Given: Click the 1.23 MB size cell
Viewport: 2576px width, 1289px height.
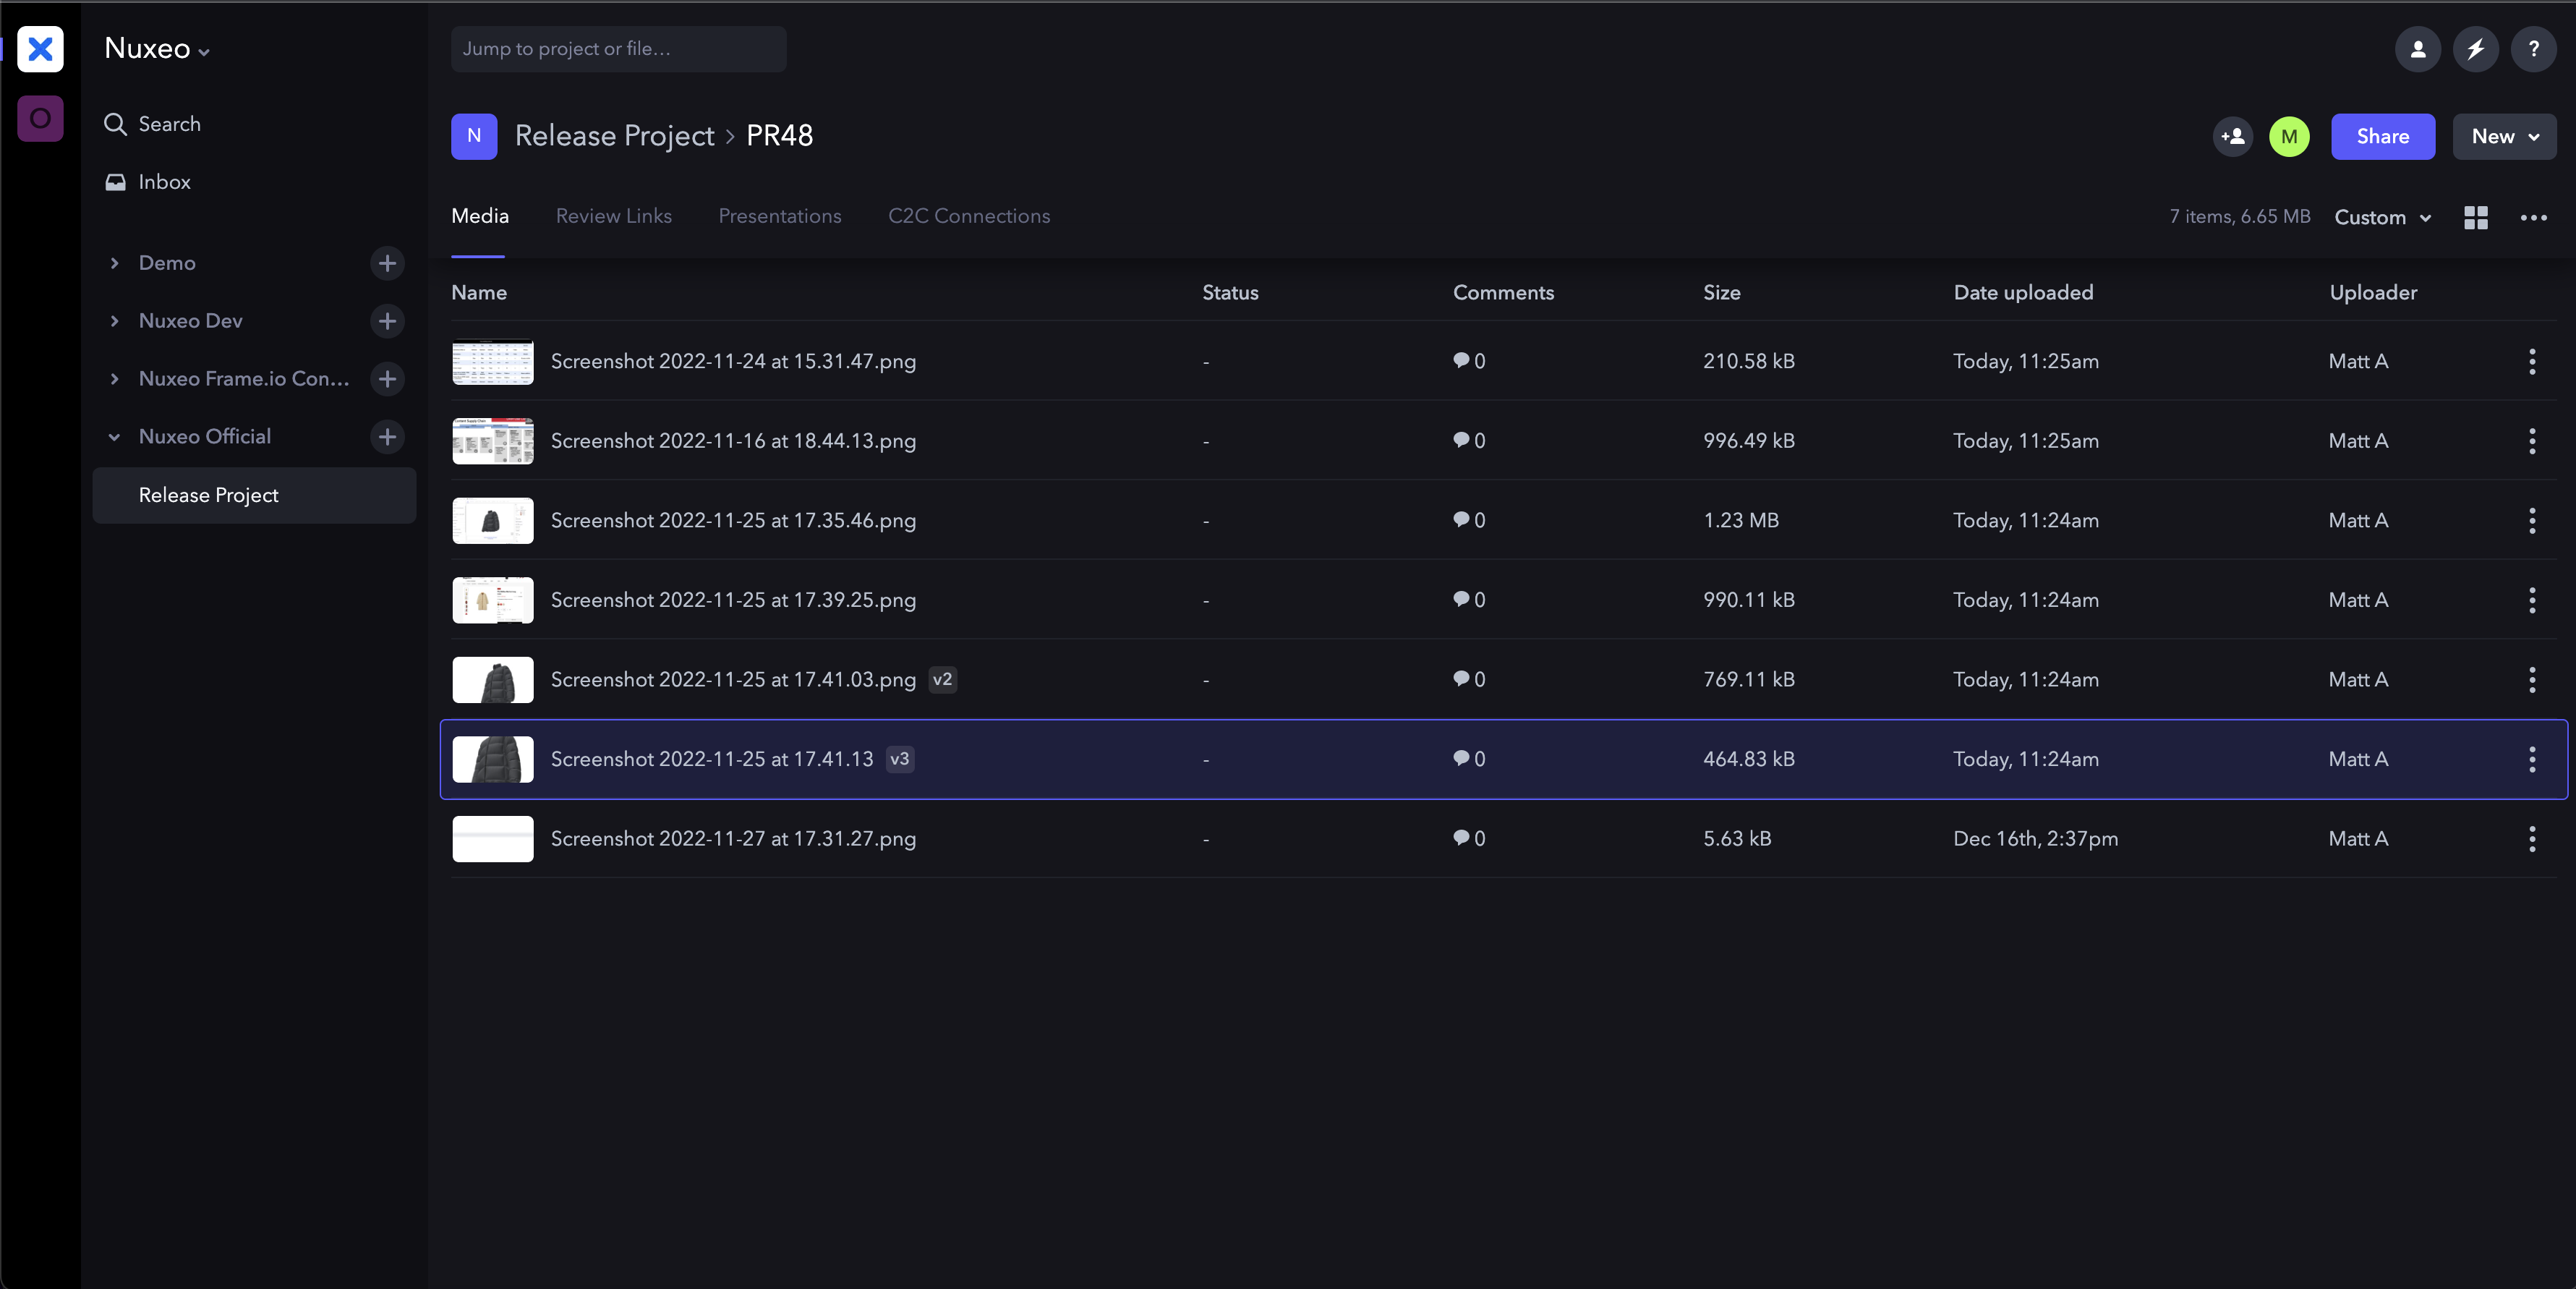Looking at the screenshot, I should click(1741, 521).
